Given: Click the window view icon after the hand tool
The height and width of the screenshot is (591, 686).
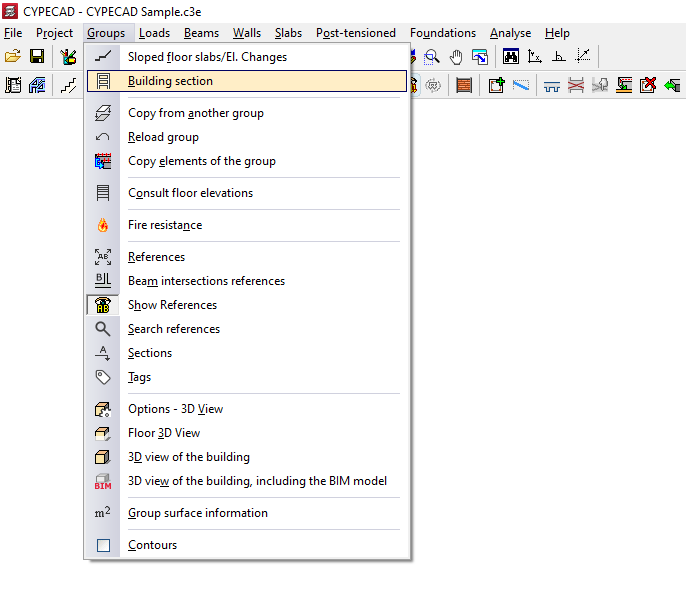Looking at the screenshot, I should click(480, 57).
